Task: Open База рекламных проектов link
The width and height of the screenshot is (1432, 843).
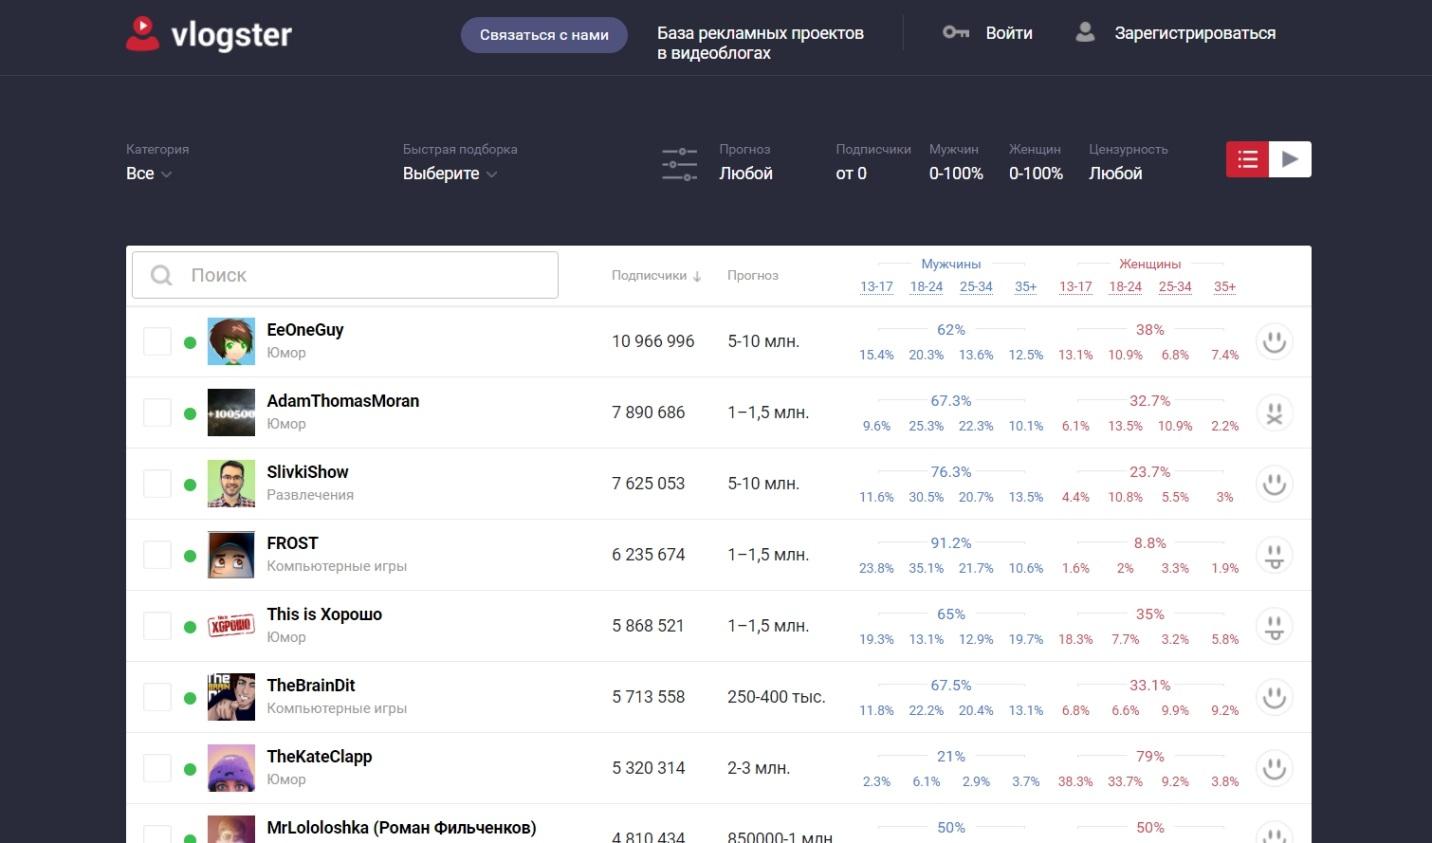Action: point(760,43)
